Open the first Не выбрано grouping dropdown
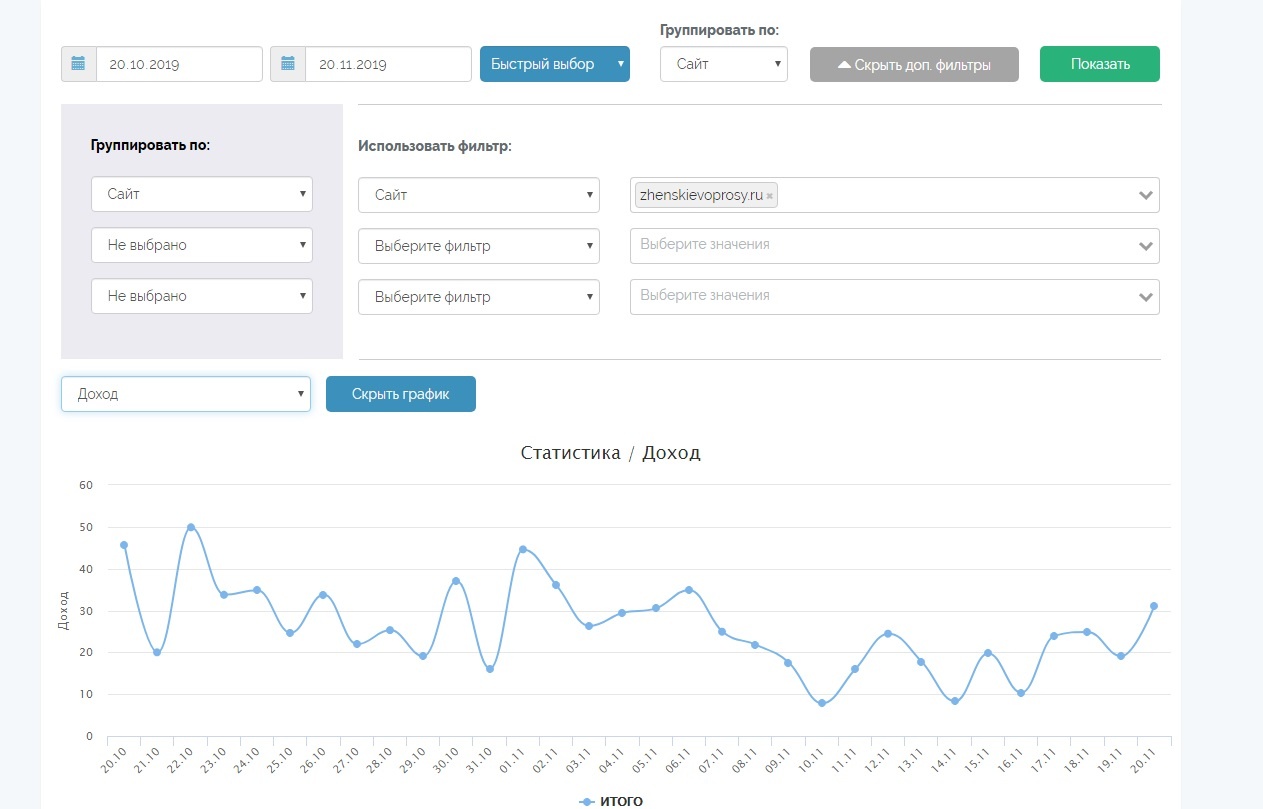Viewport: 1263px width, 809px height. click(201, 245)
